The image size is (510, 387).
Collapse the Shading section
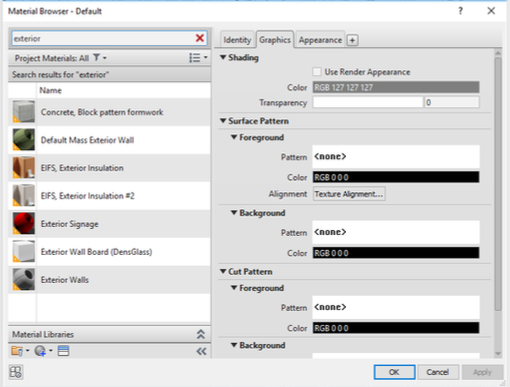pyautogui.click(x=223, y=57)
